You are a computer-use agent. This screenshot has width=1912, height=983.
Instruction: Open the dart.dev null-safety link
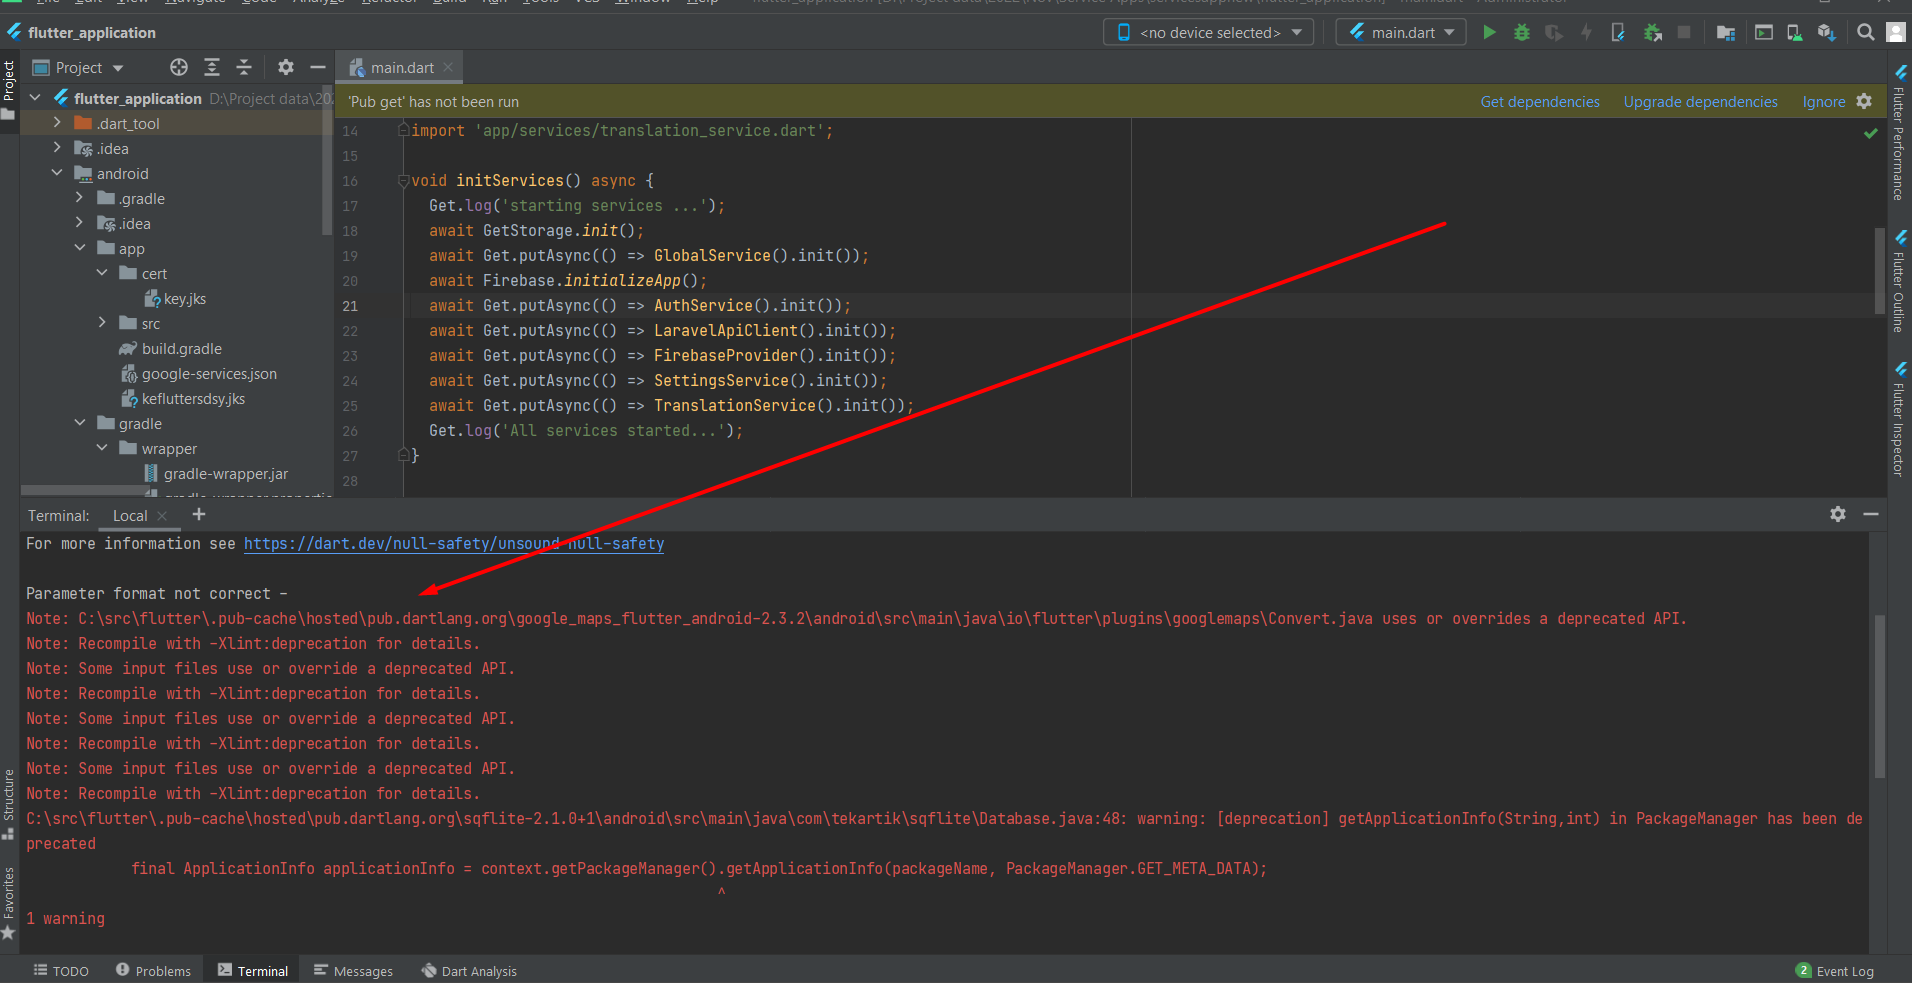pos(454,543)
